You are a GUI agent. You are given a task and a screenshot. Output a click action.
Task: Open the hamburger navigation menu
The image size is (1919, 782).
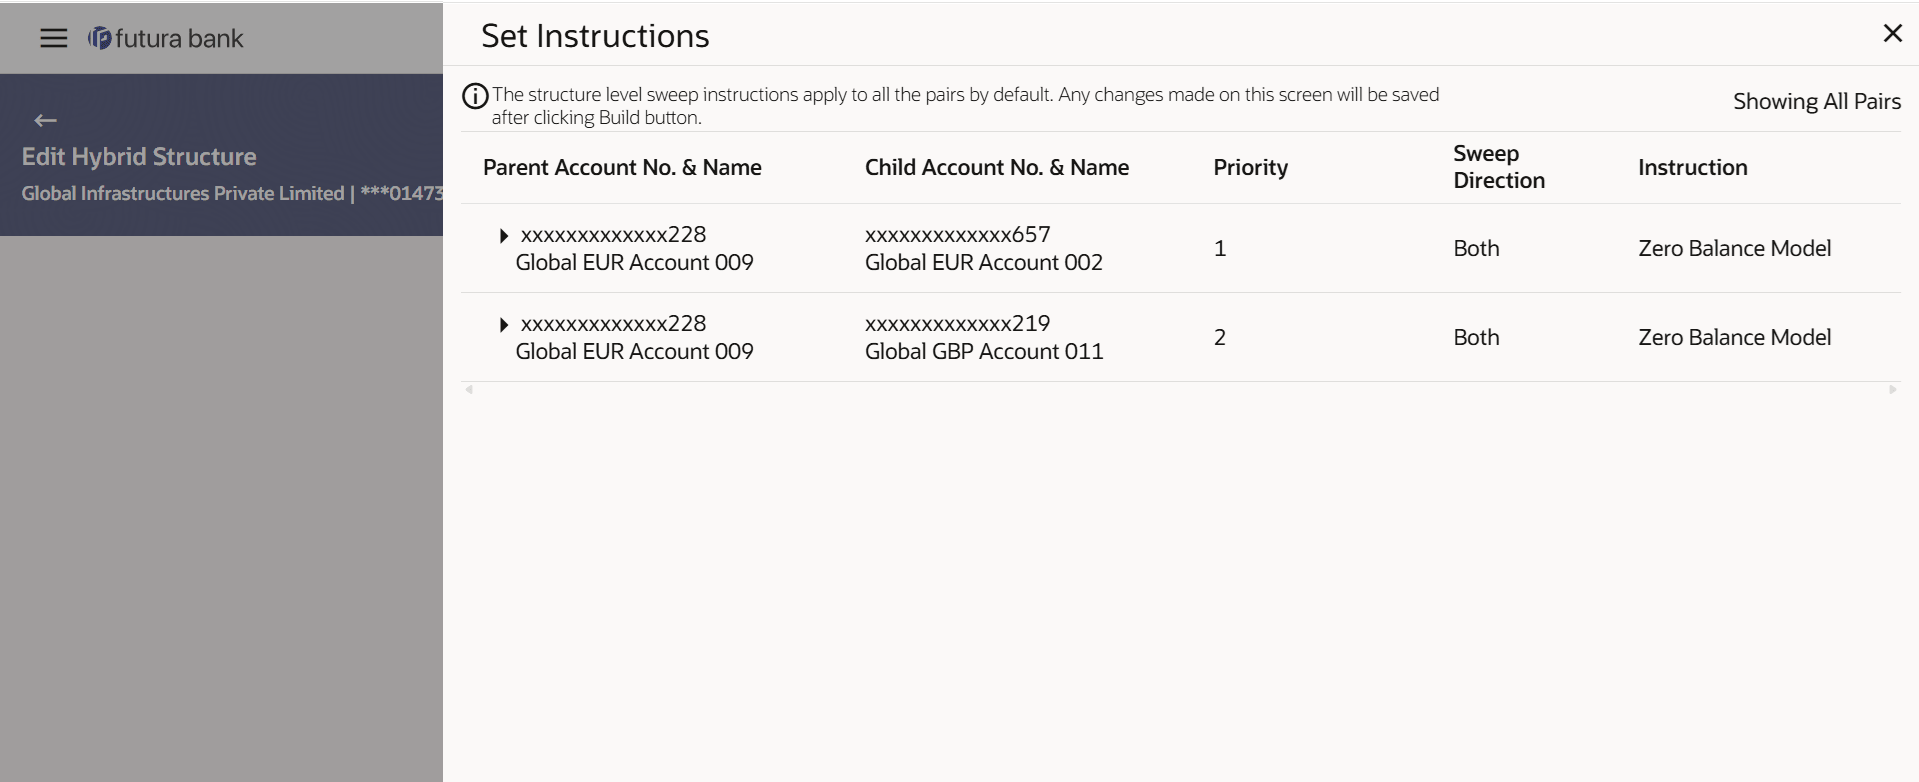tap(53, 38)
